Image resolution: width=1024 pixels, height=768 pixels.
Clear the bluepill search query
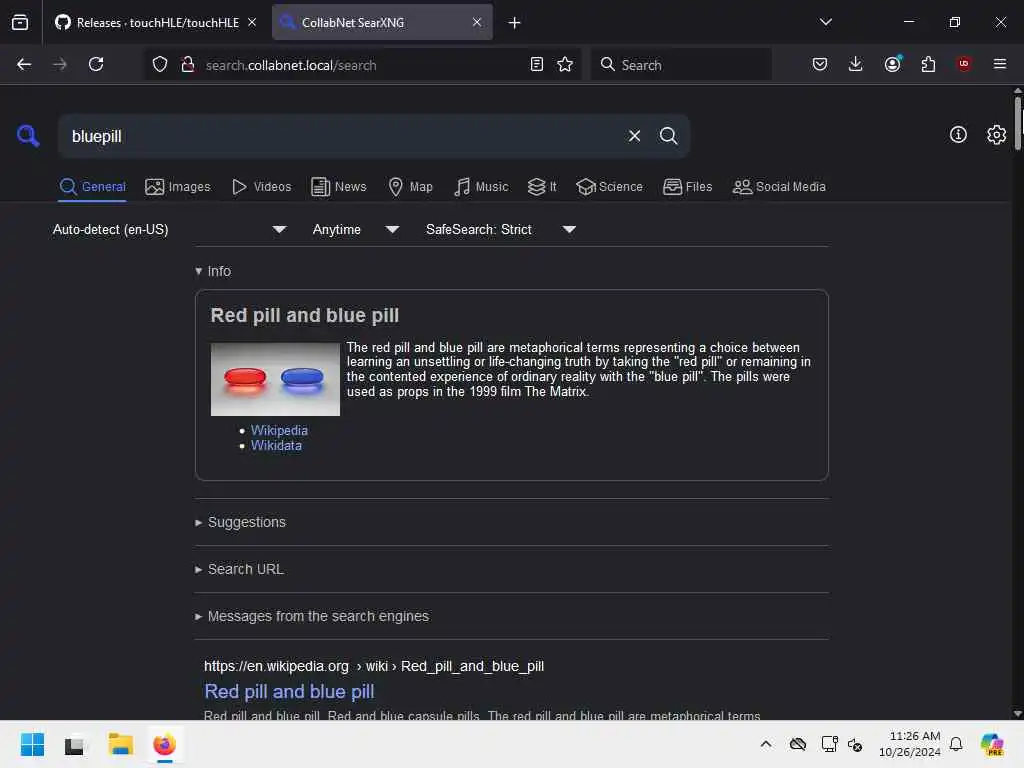tap(634, 136)
